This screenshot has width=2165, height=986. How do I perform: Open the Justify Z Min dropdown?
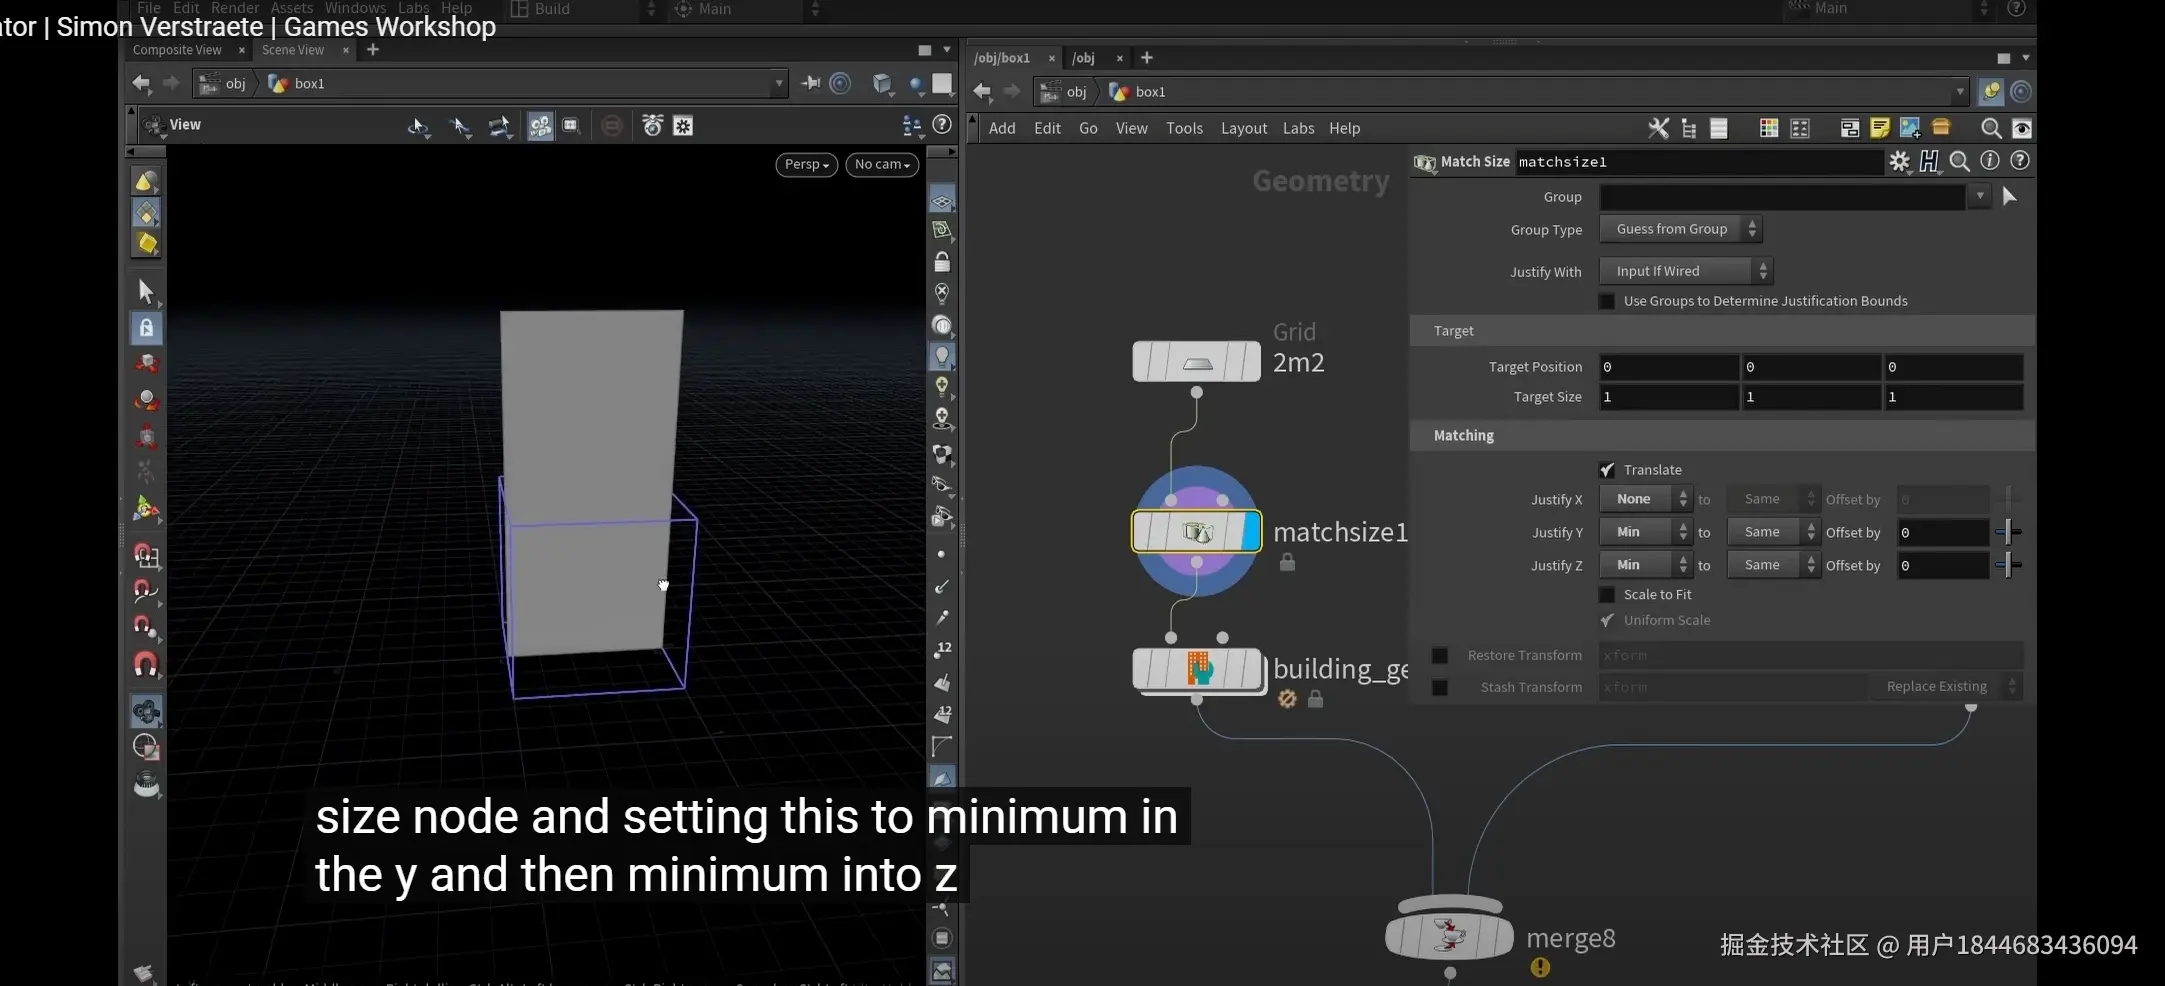click(x=1646, y=565)
